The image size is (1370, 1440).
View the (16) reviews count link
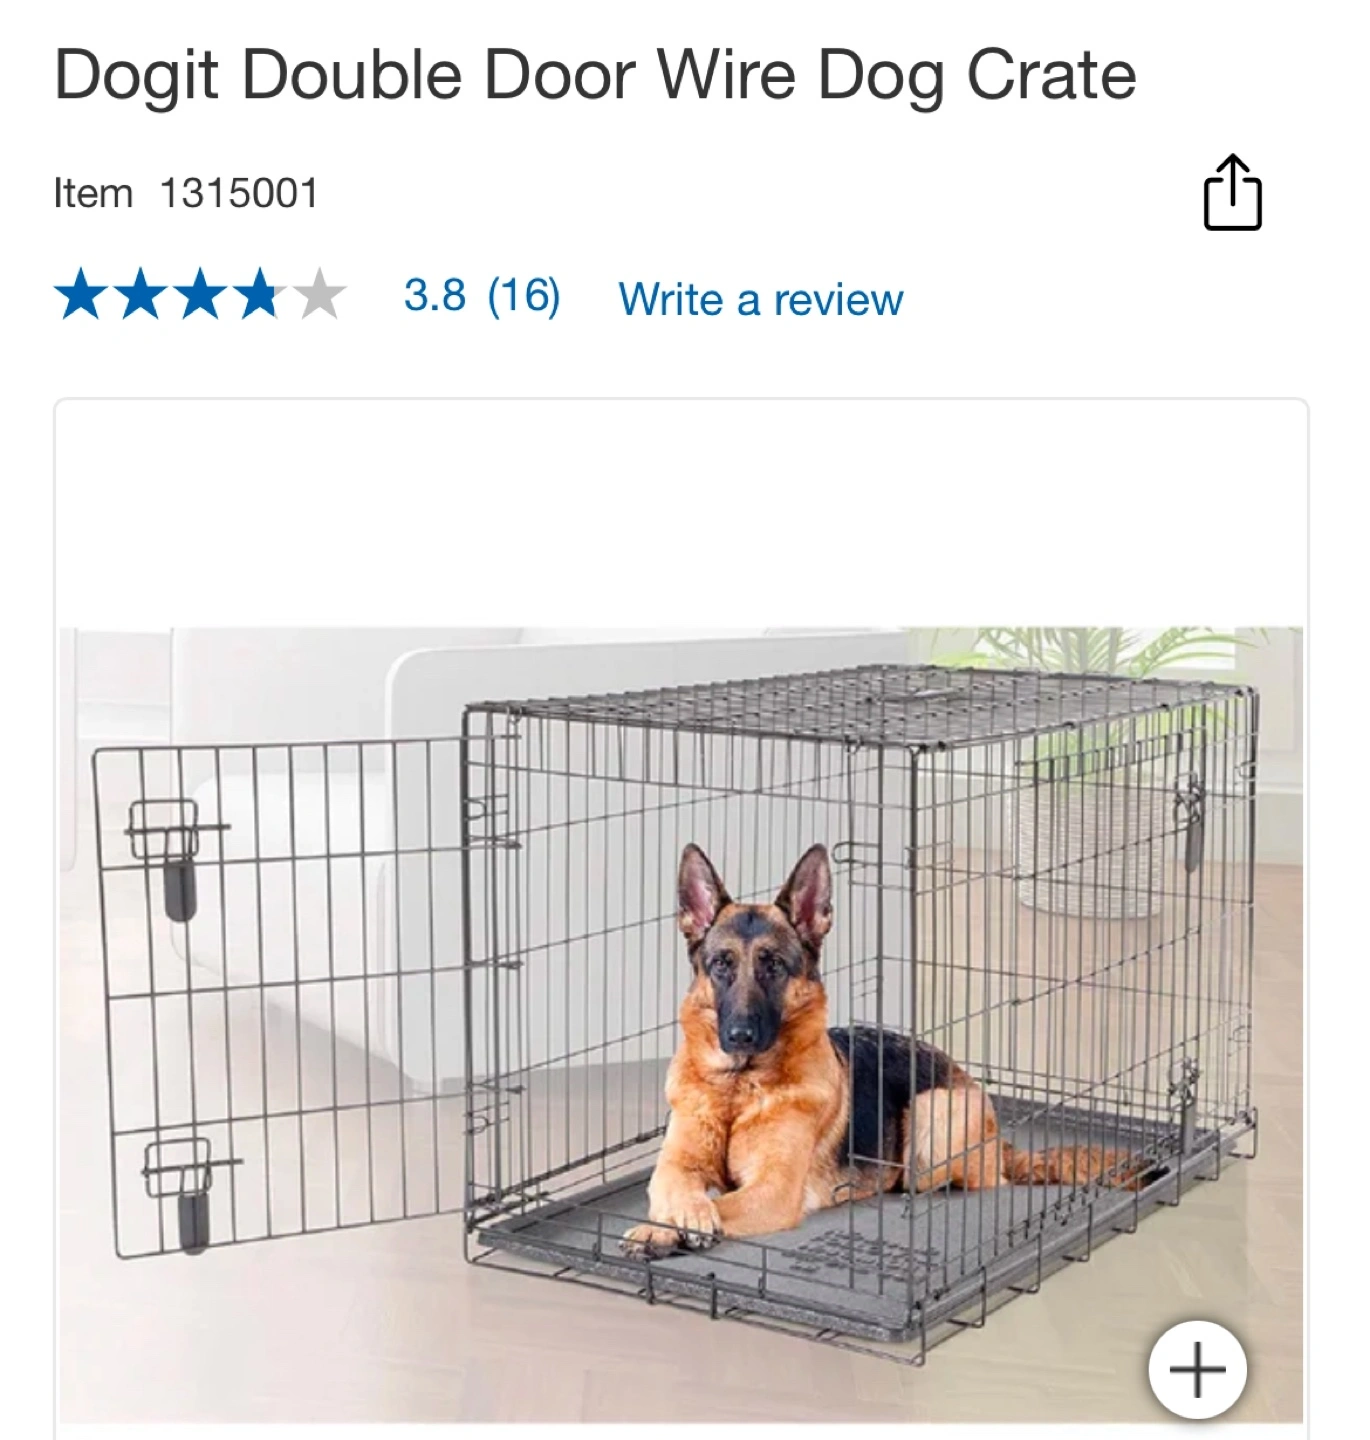point(524,296)
